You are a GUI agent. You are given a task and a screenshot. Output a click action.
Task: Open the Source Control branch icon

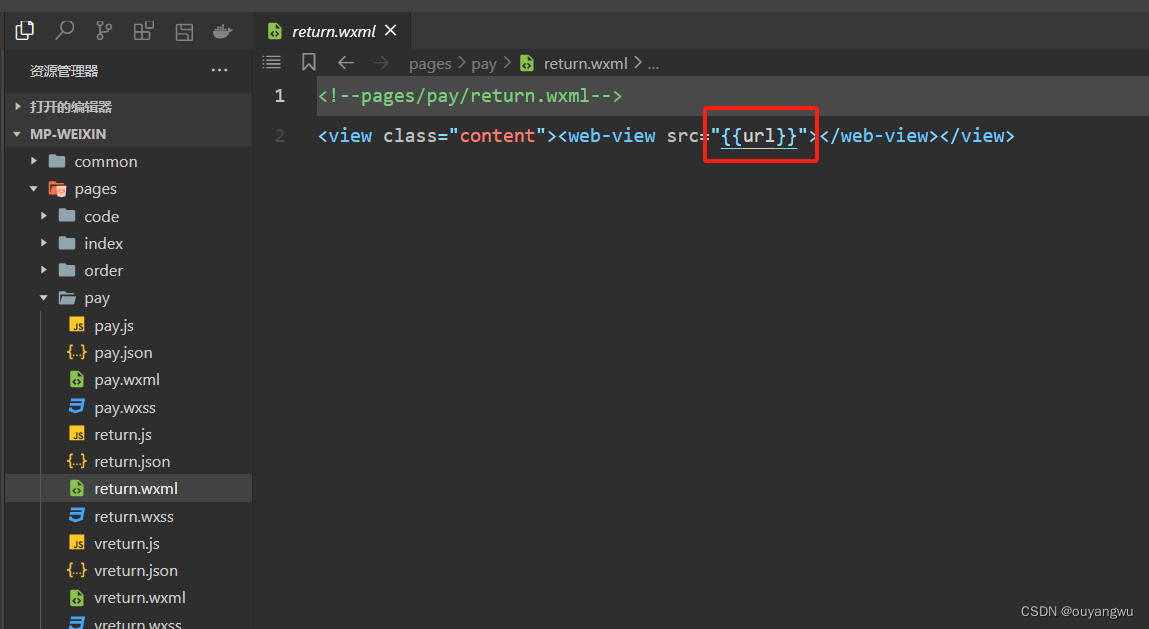(x=104, y=31)
